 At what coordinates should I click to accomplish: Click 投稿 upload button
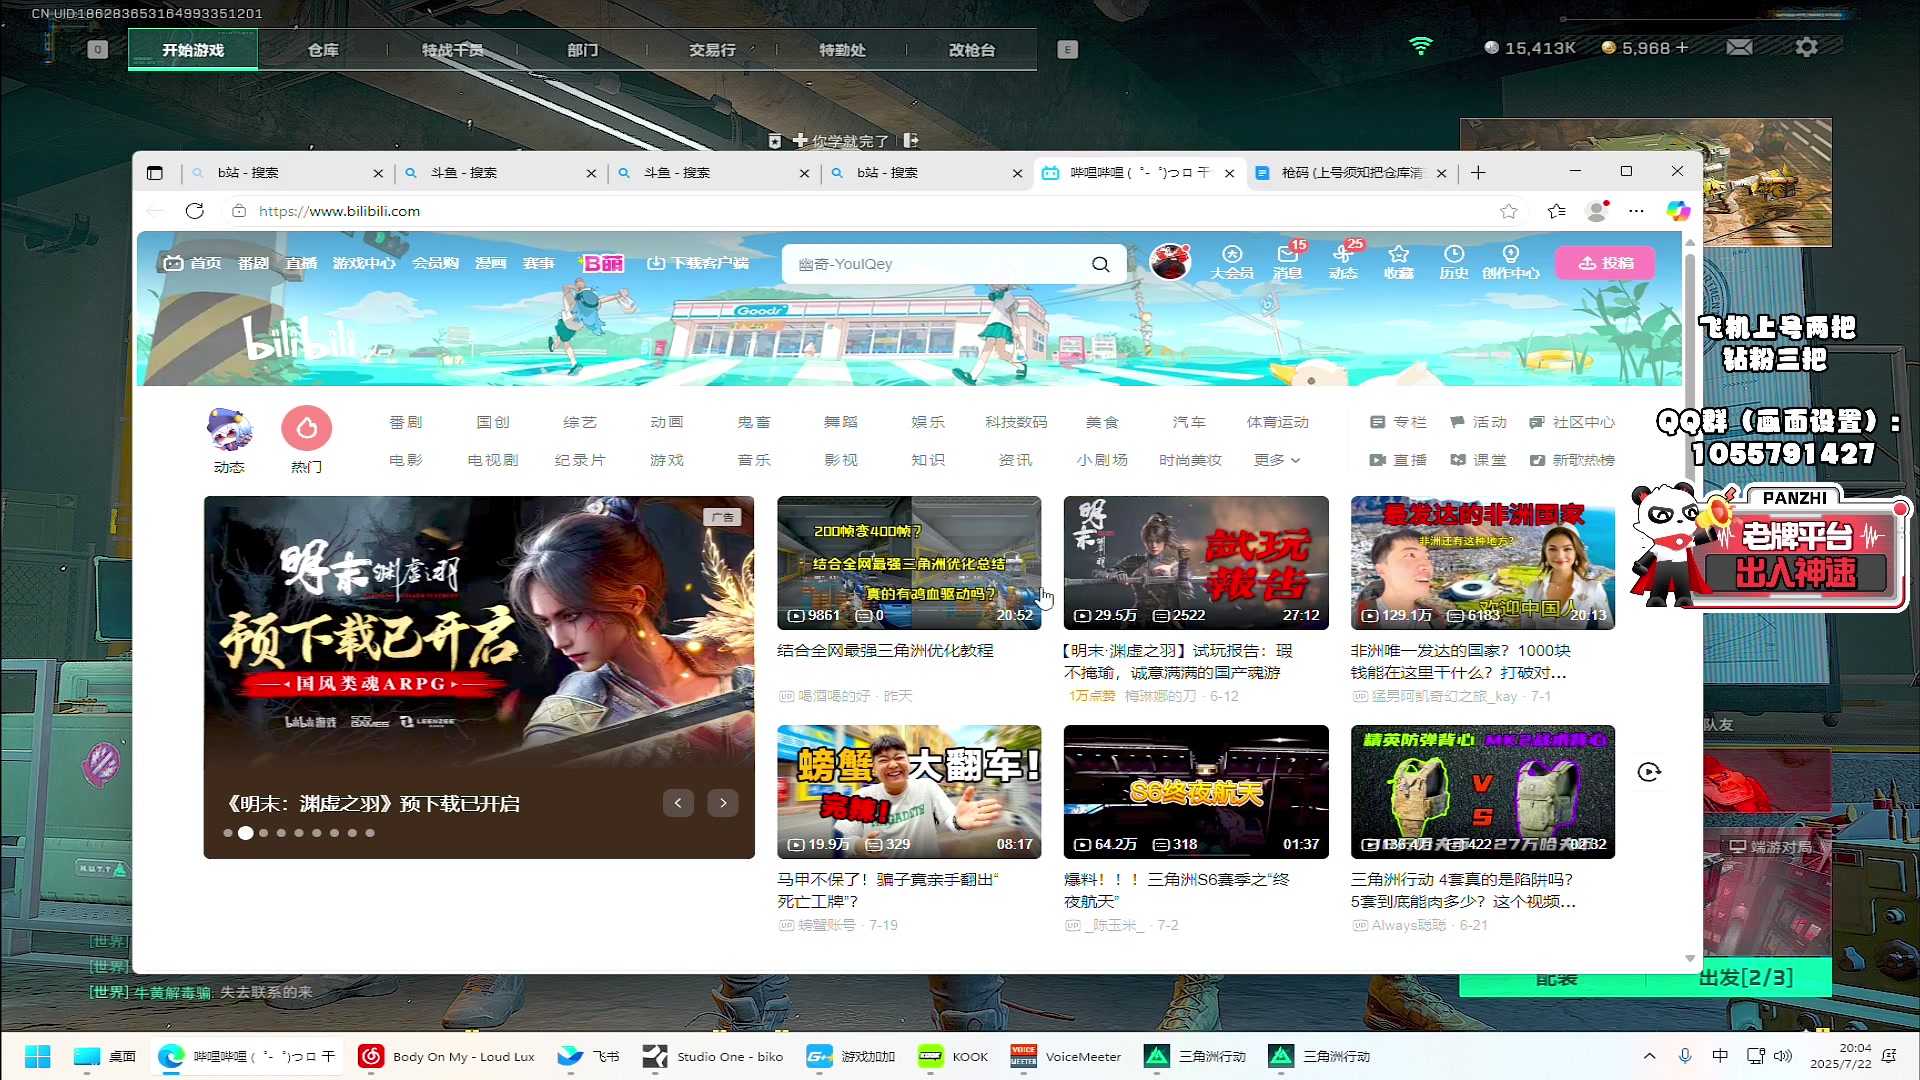click(x=1605, y=263)
